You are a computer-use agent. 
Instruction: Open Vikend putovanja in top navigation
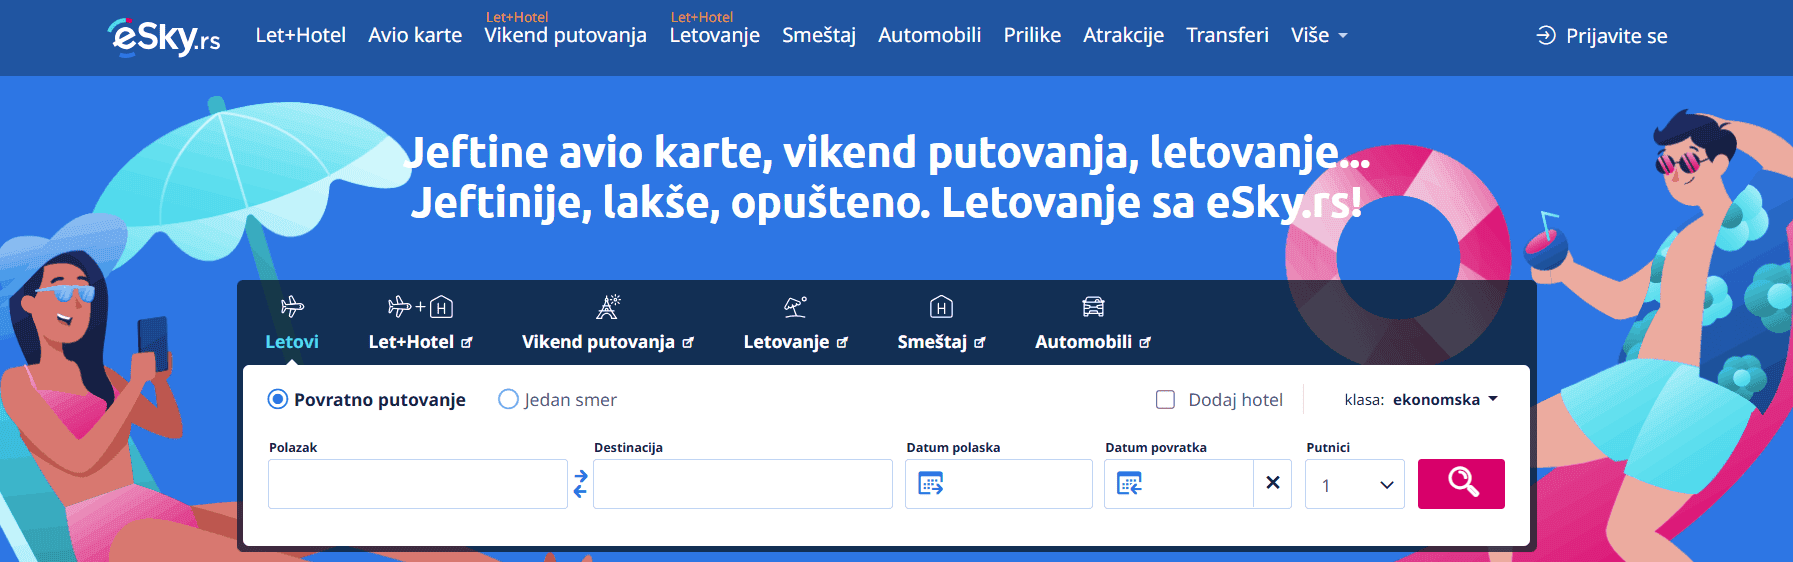(x=565, y=36)
